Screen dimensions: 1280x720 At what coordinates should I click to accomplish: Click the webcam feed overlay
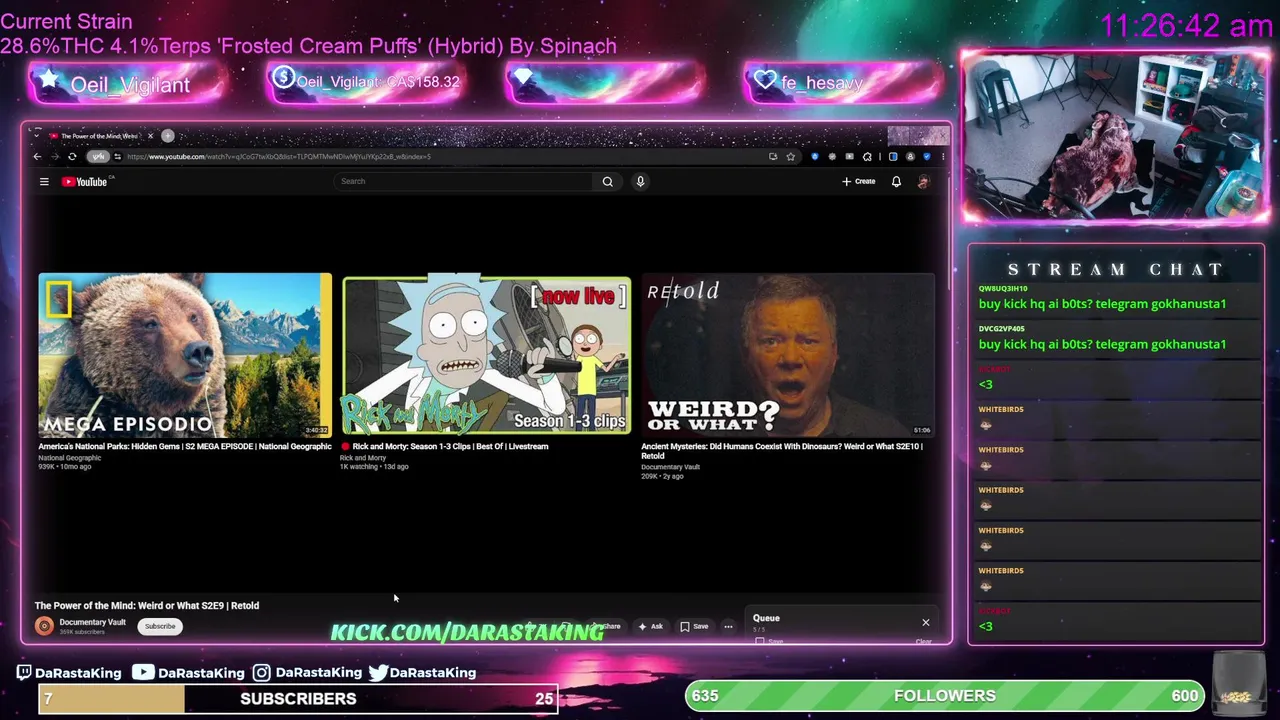(x=1114, y=136)
